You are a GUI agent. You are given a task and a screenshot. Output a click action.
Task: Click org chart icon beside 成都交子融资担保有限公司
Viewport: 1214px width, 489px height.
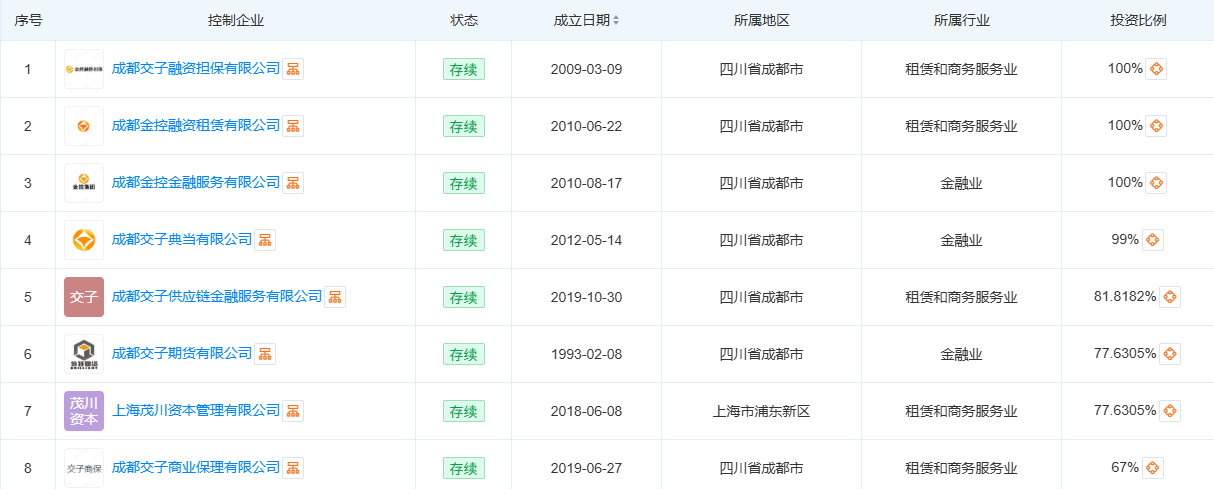click(293, 69)
